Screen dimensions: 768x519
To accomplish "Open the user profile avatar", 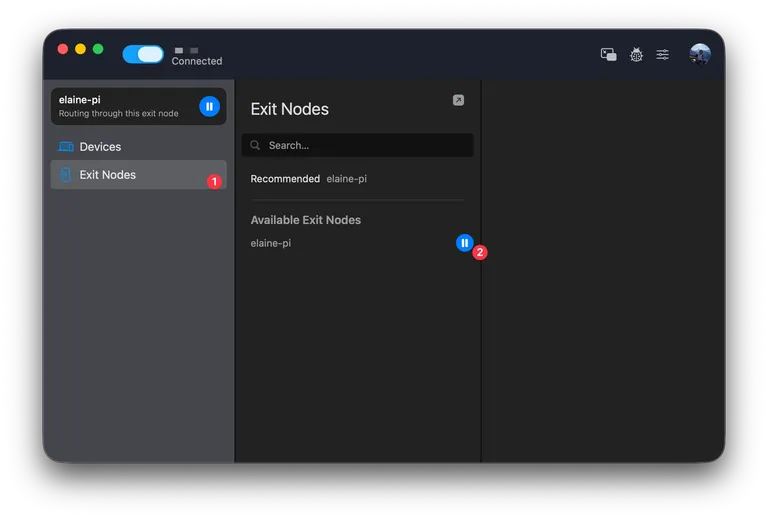I will point(699,54).
